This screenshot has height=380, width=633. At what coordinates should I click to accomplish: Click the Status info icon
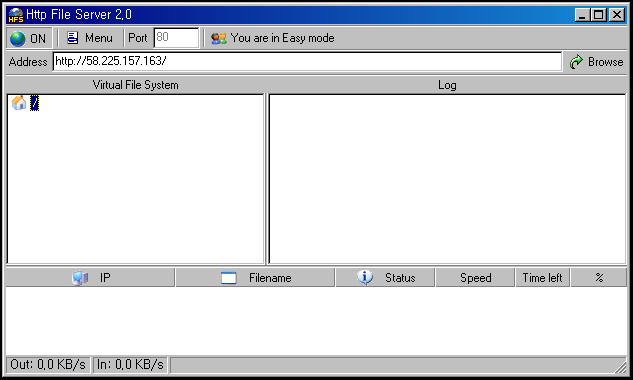pos(365,277)
